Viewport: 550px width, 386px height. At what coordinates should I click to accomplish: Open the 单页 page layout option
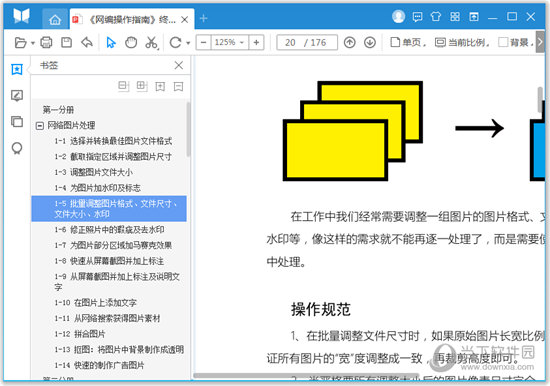[x=408, y=42]
